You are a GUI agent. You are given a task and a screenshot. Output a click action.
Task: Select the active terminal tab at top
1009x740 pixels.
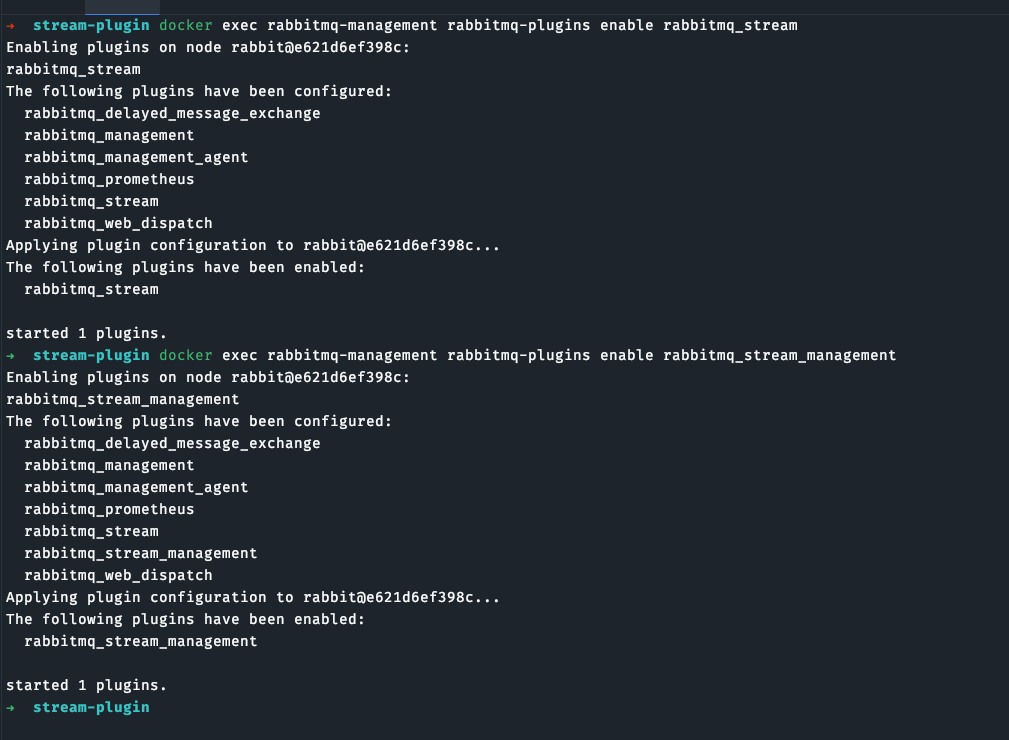coord(122,7)
